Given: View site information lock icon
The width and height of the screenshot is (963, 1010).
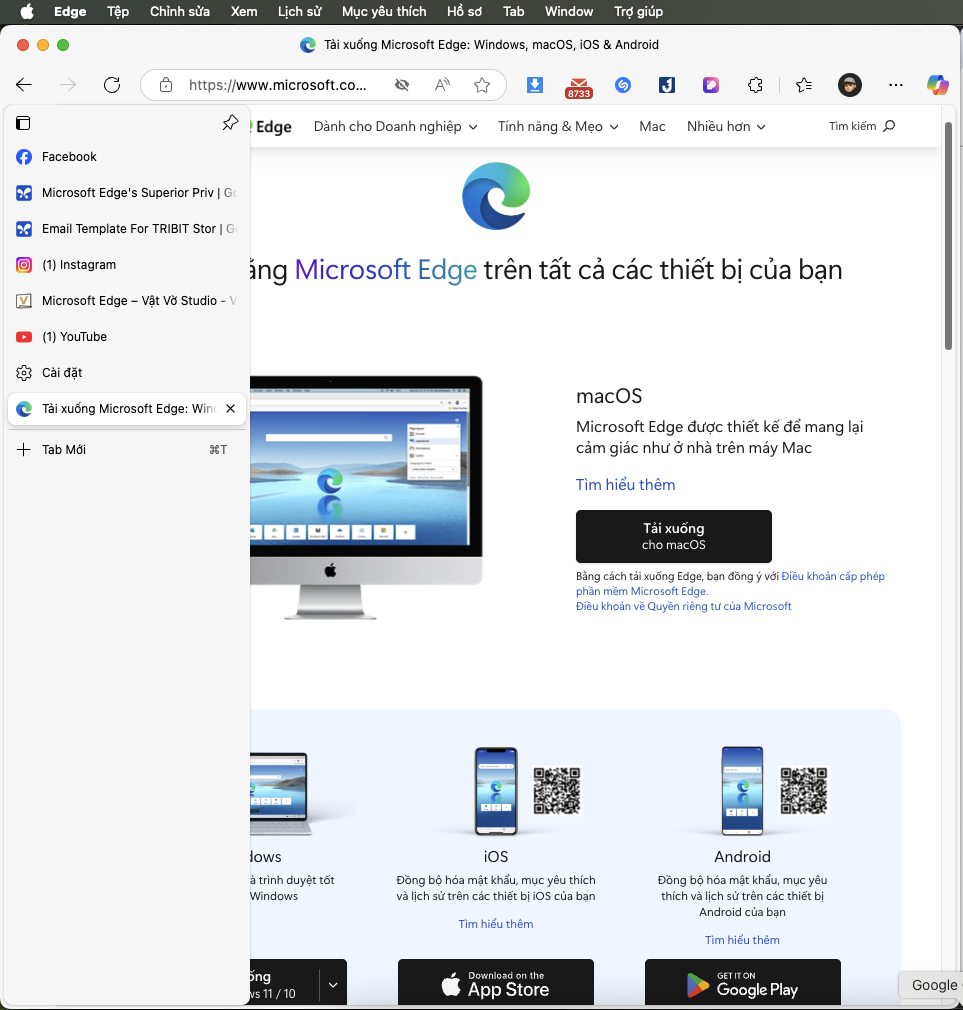Looking at the screenshot, I should [166, 85].
